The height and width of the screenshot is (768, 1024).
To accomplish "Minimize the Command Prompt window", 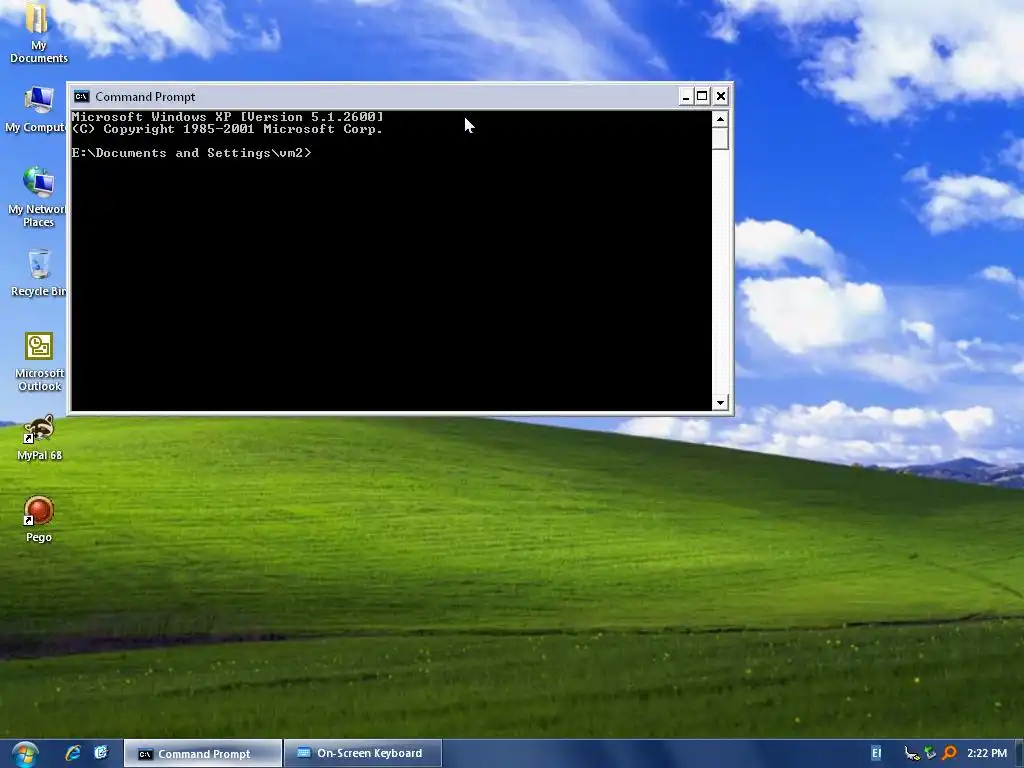I will click(686, 97).
